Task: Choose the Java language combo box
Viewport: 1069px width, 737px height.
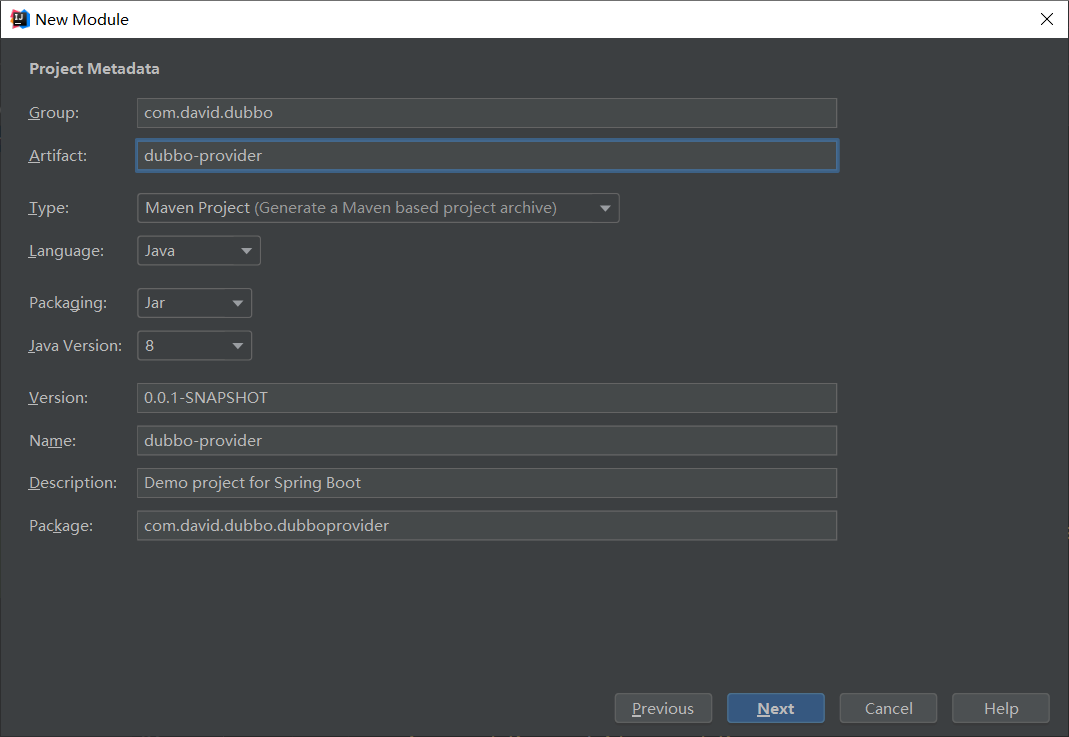Action: click(198, 251)
